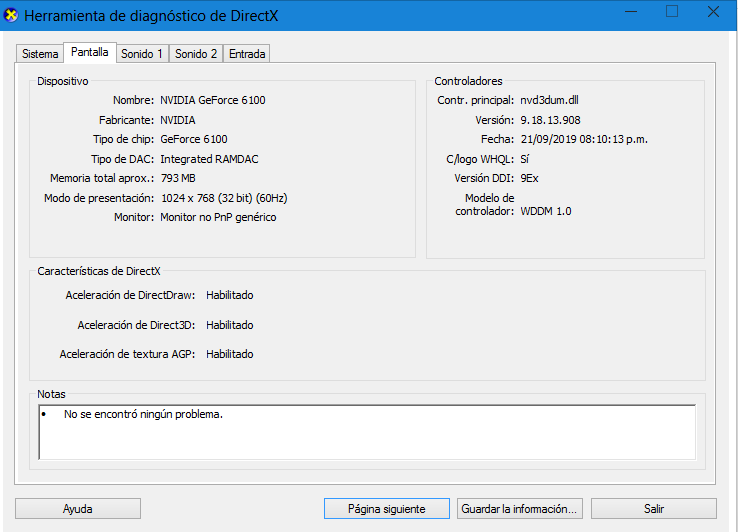This screenshot has width=738, height=532.
Task: Click driver version 9.18.13.908
Action: [x=550, y=120]
